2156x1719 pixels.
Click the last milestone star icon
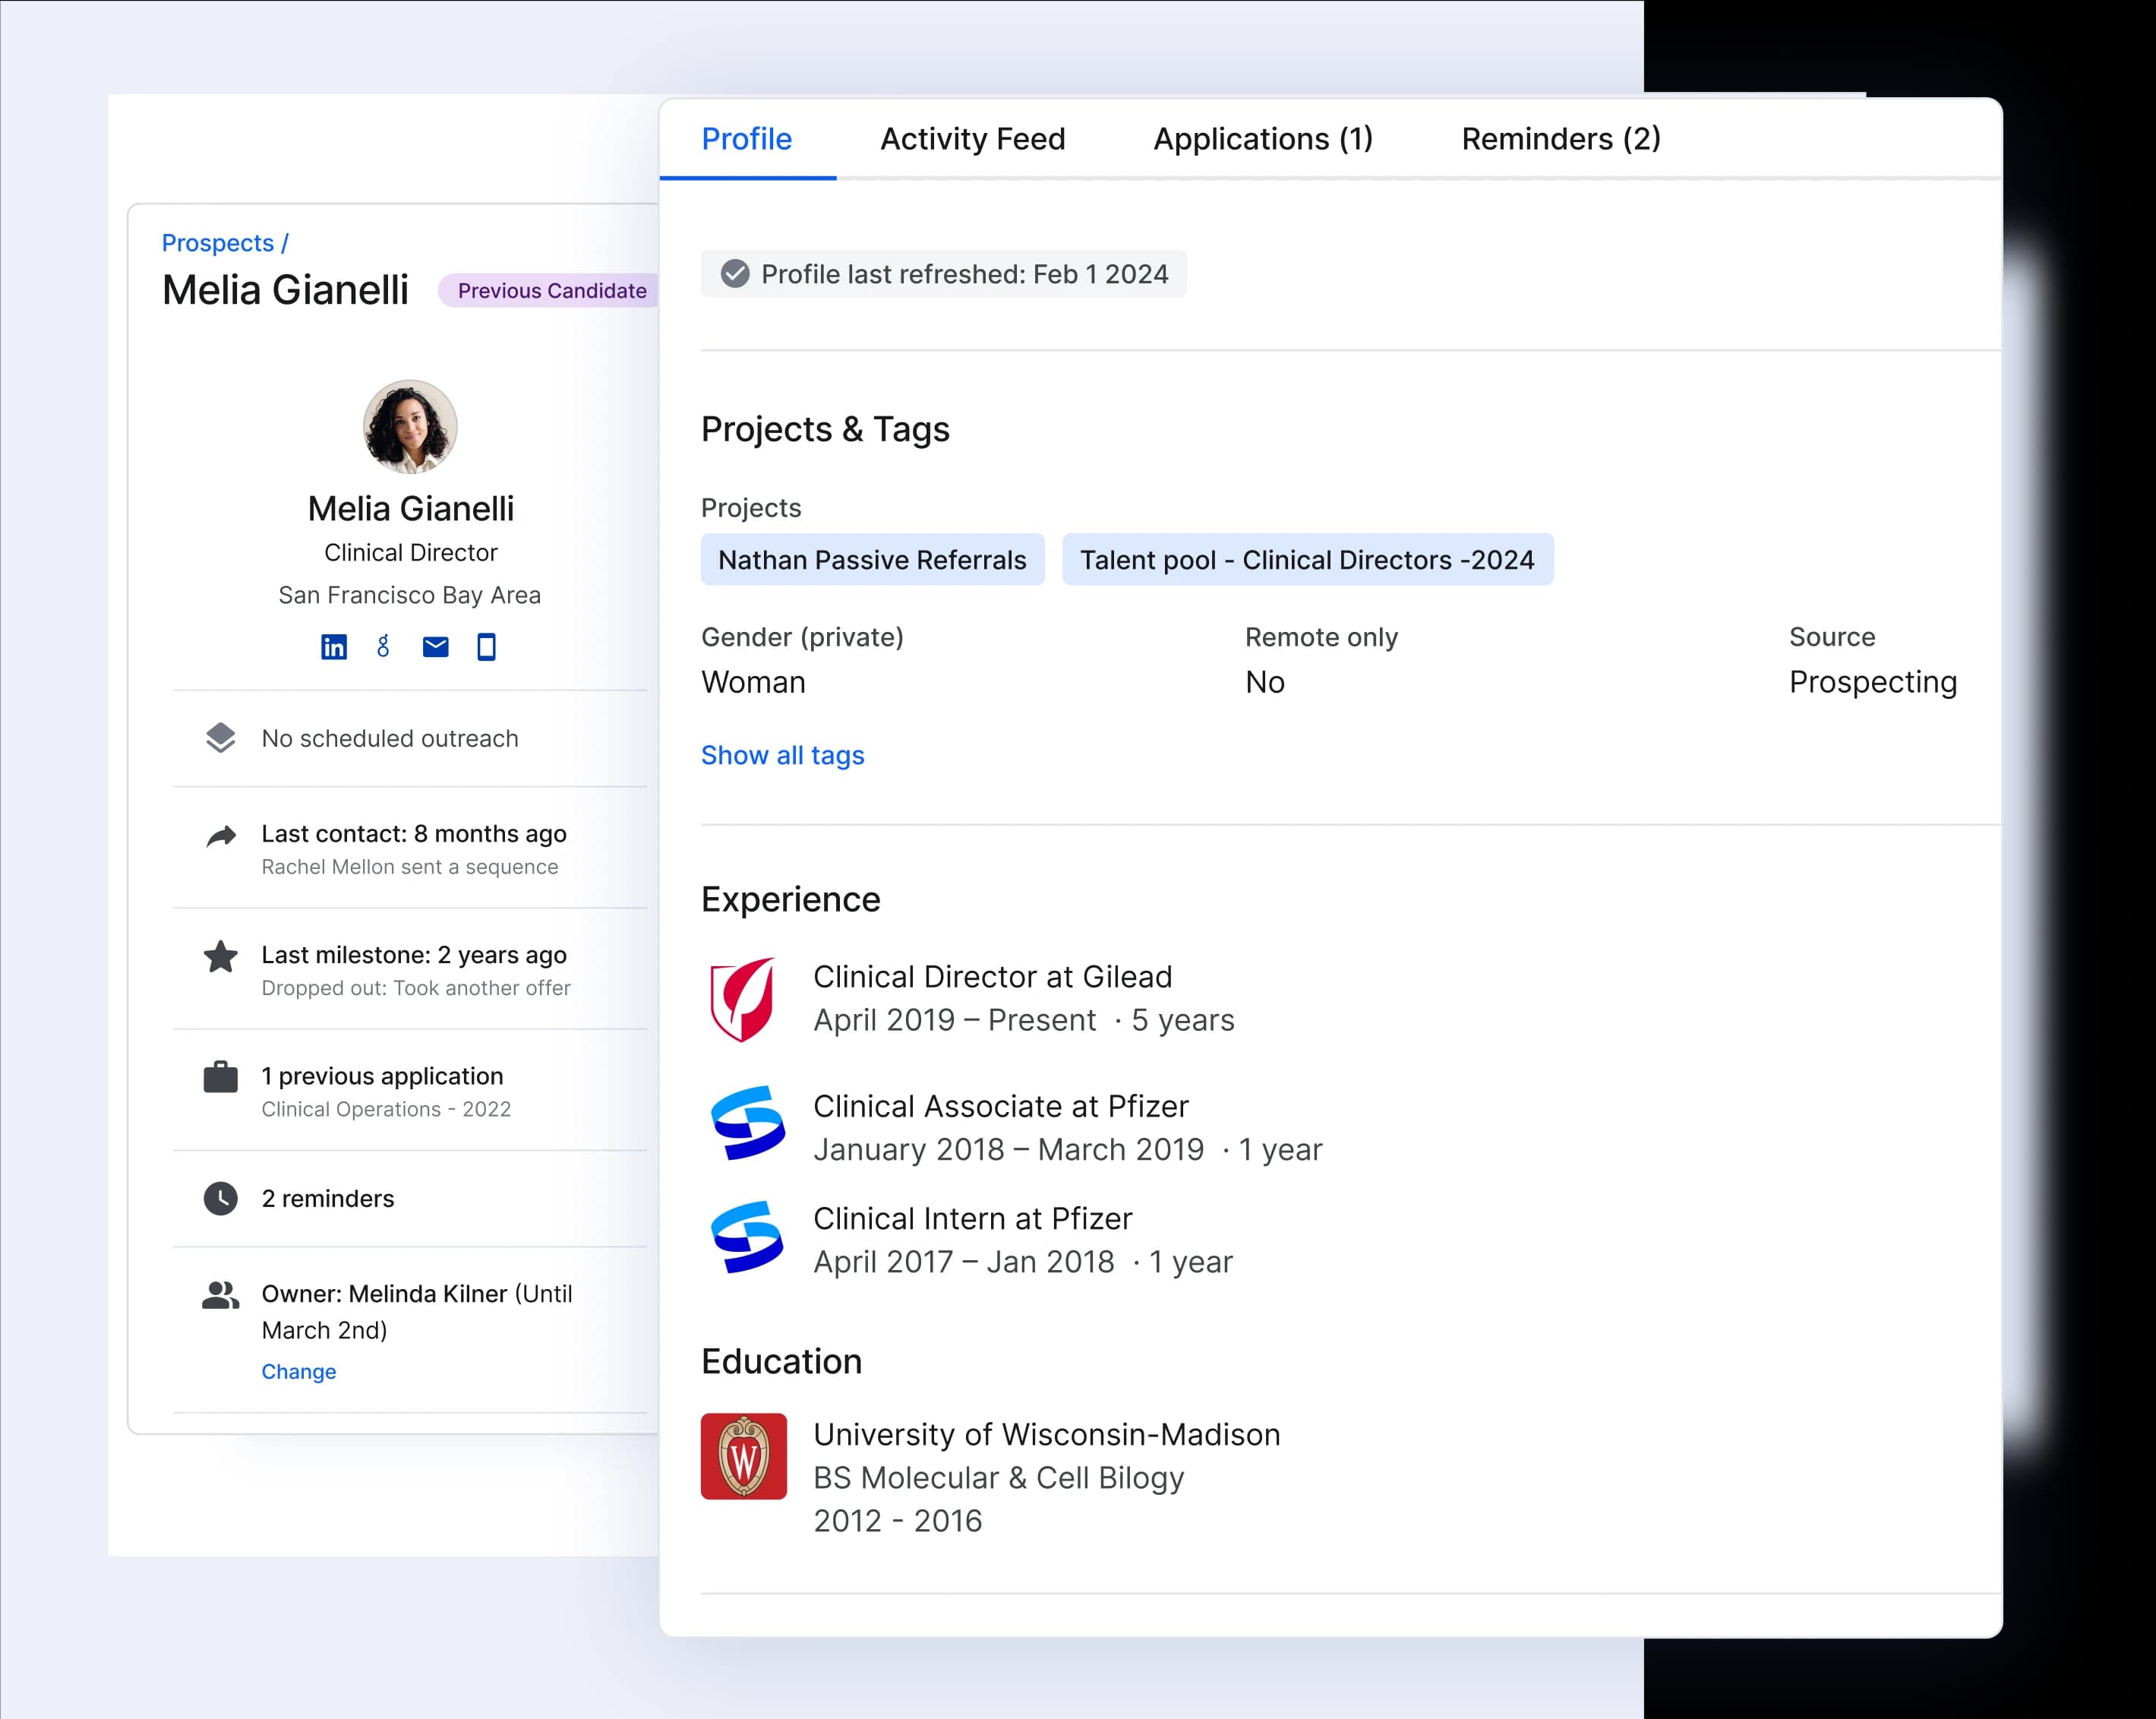point(220,957)
